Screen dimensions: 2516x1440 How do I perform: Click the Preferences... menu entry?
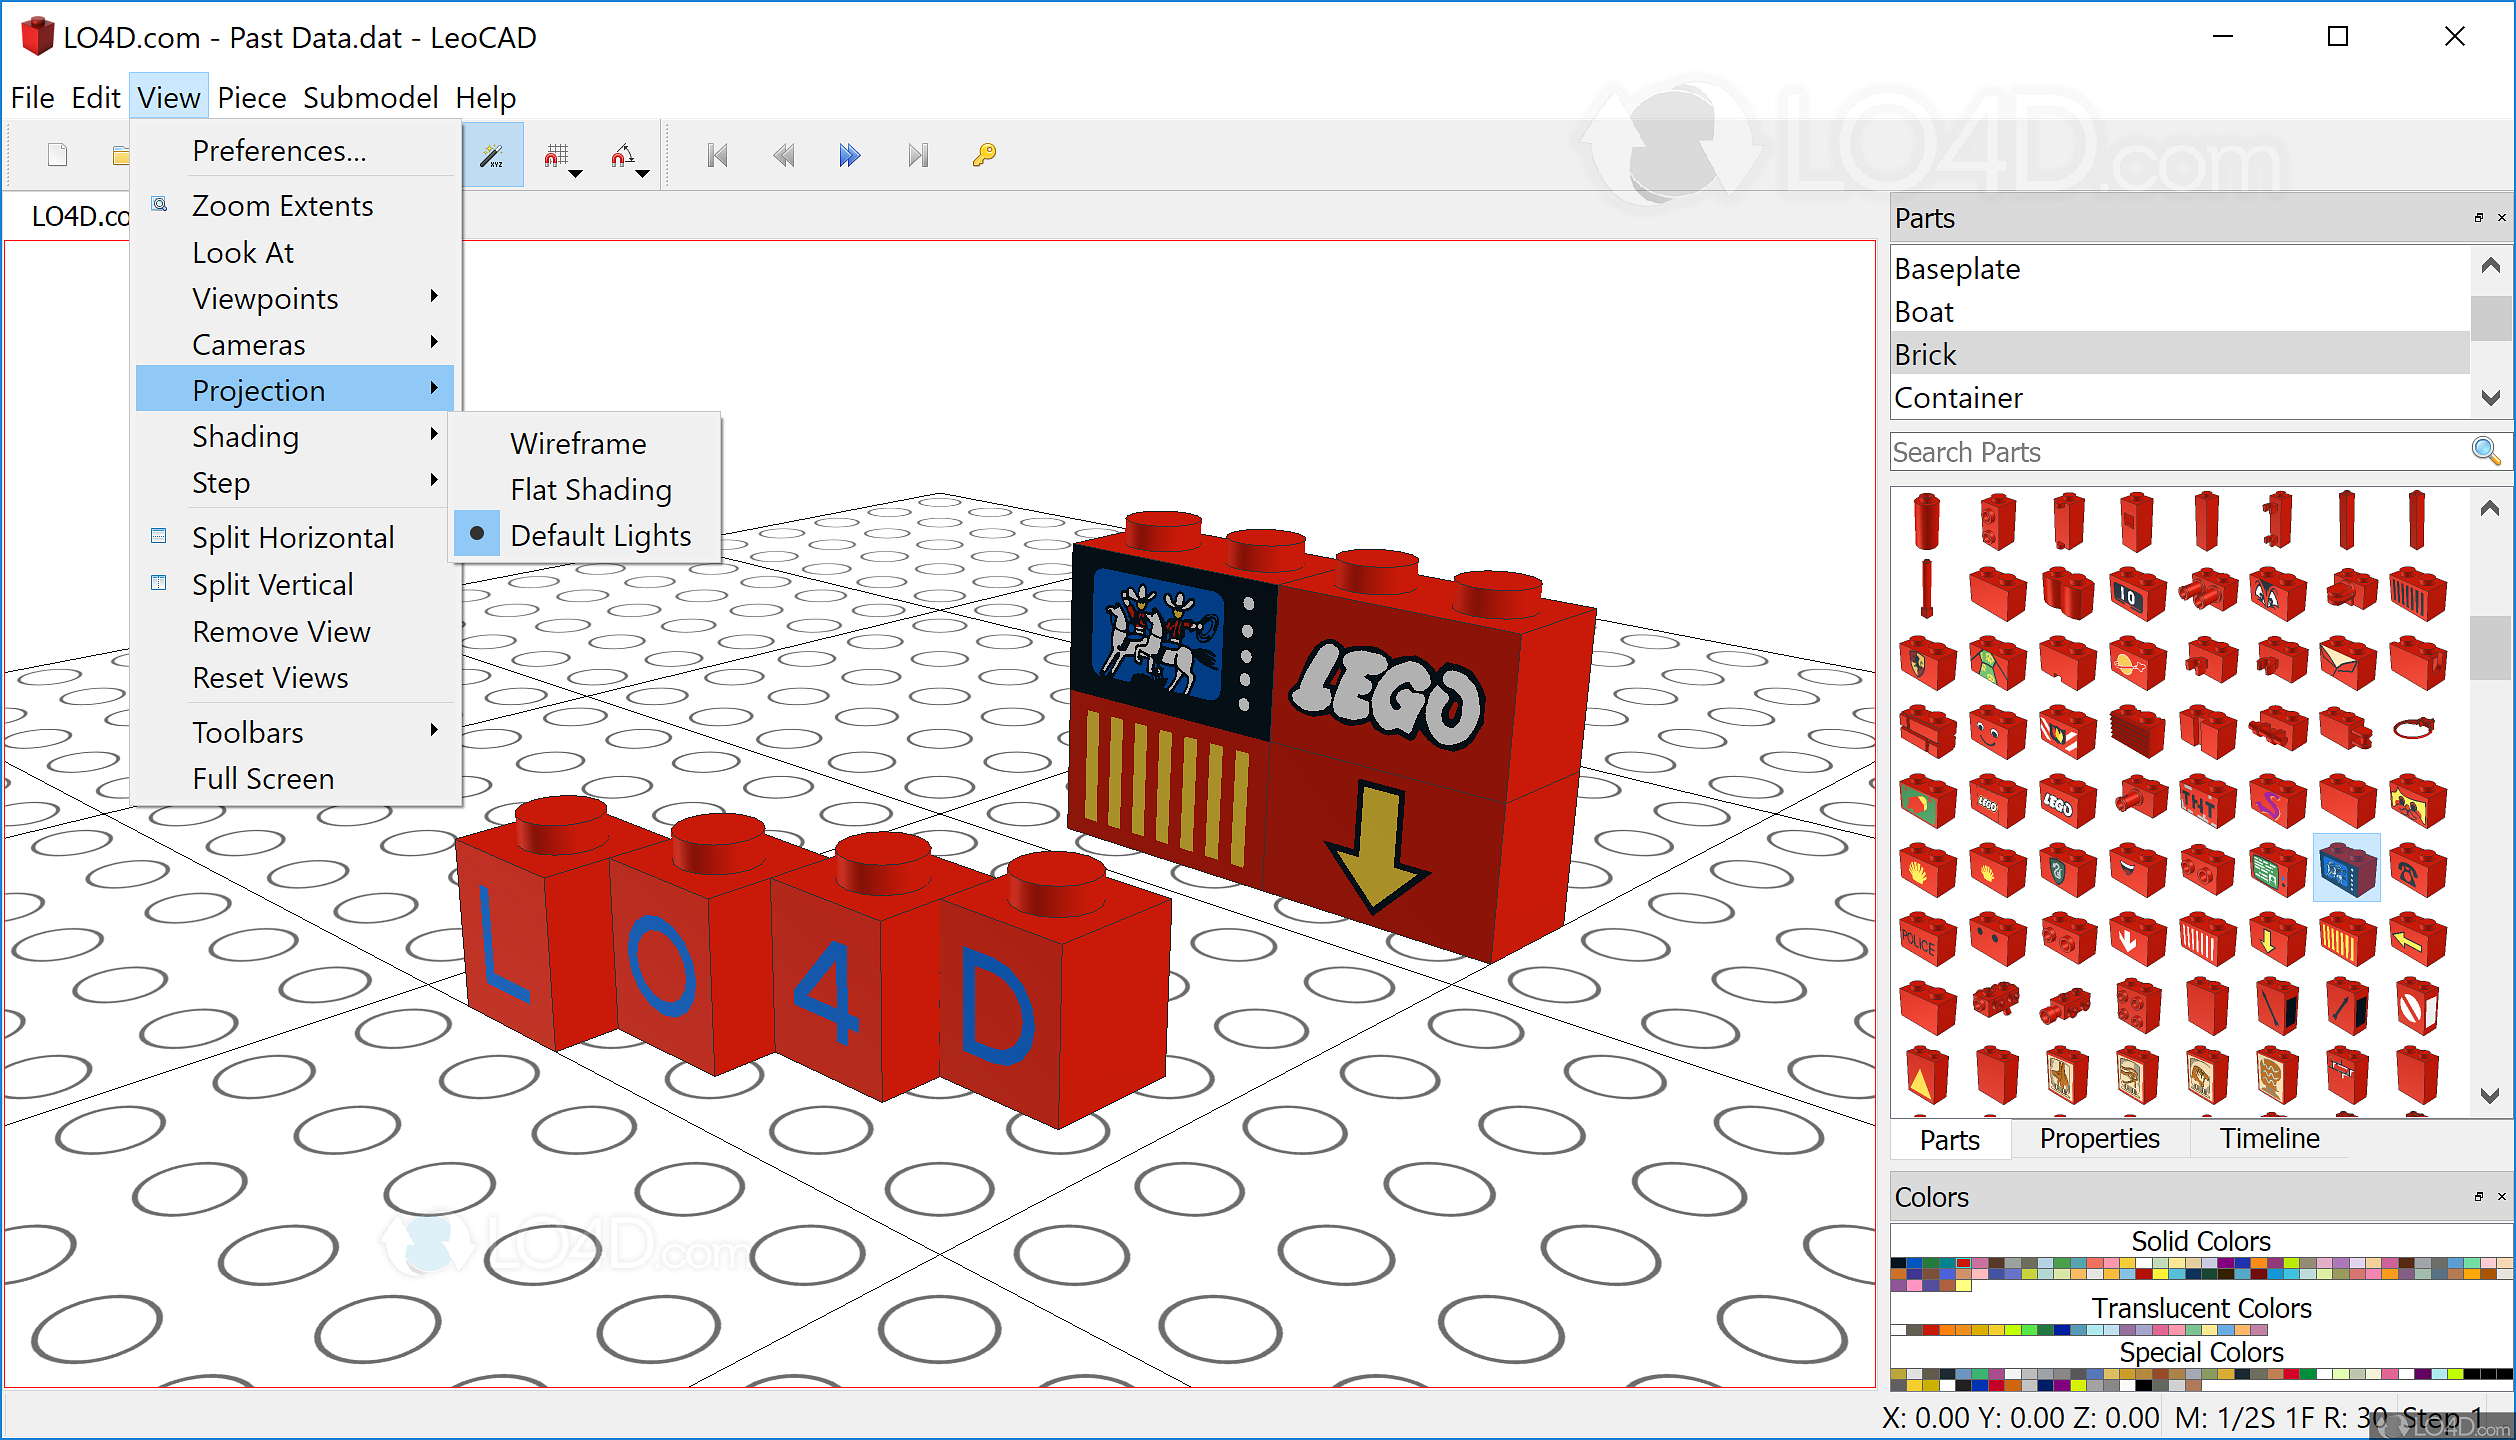(x=279, y=151)
